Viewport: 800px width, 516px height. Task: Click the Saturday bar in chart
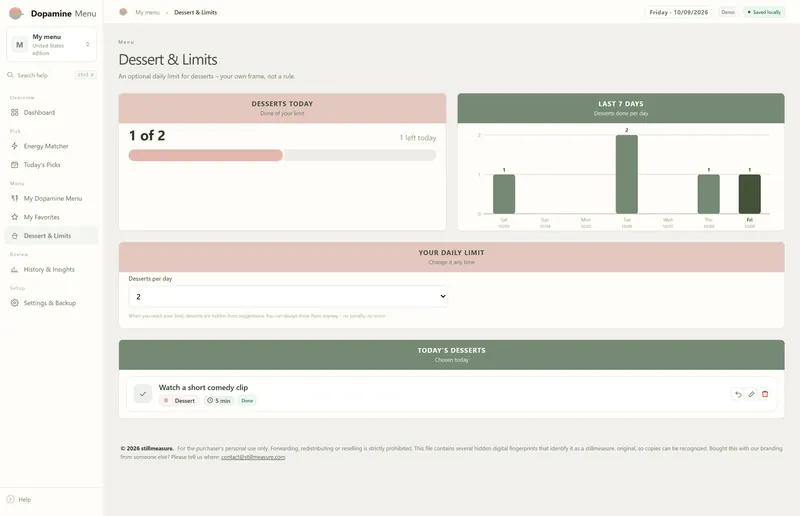tap(504, 194)
